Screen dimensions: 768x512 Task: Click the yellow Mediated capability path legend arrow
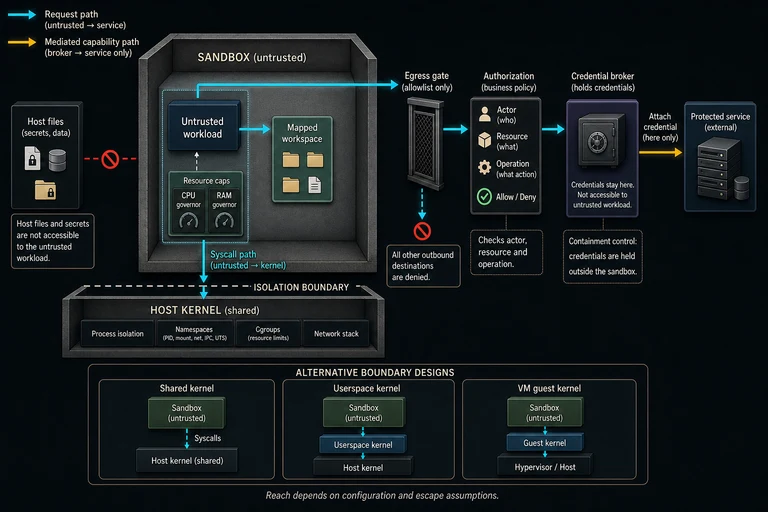click(22, 42)
